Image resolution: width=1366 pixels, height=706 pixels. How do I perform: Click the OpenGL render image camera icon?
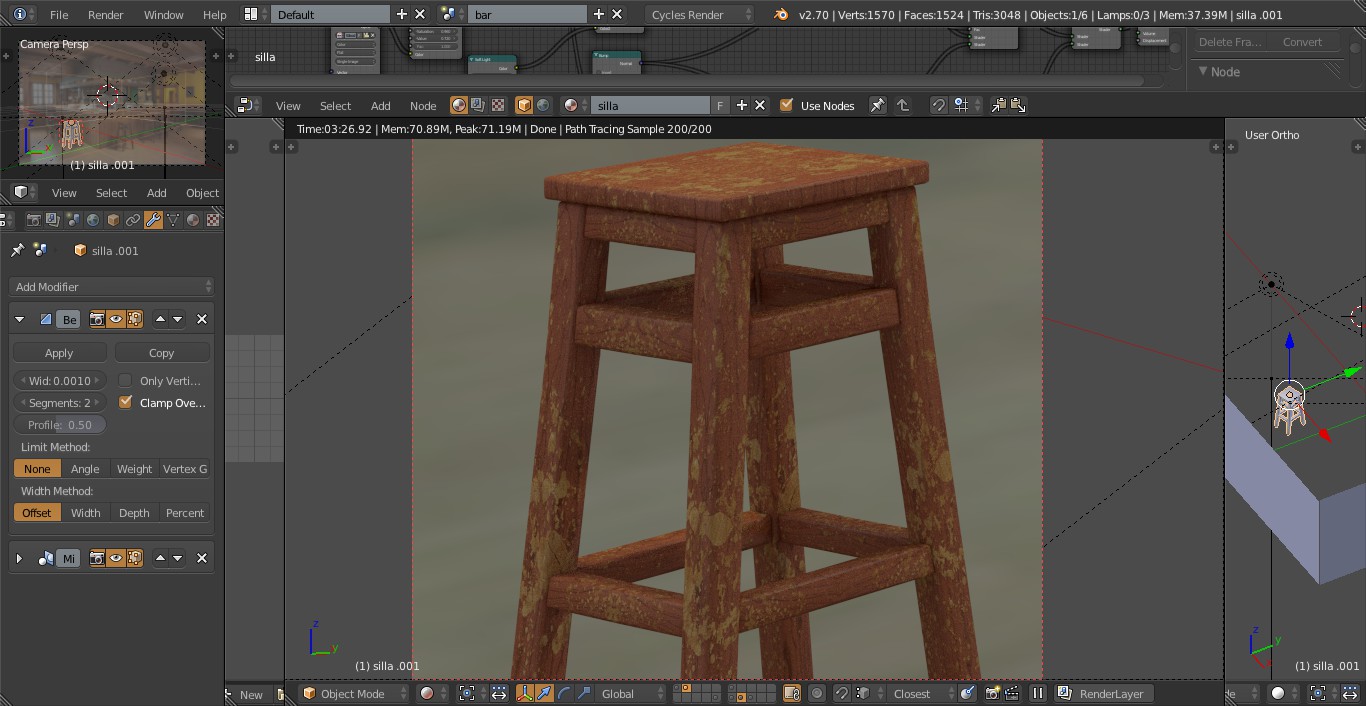pyautogui.click(x=993, y=693)
